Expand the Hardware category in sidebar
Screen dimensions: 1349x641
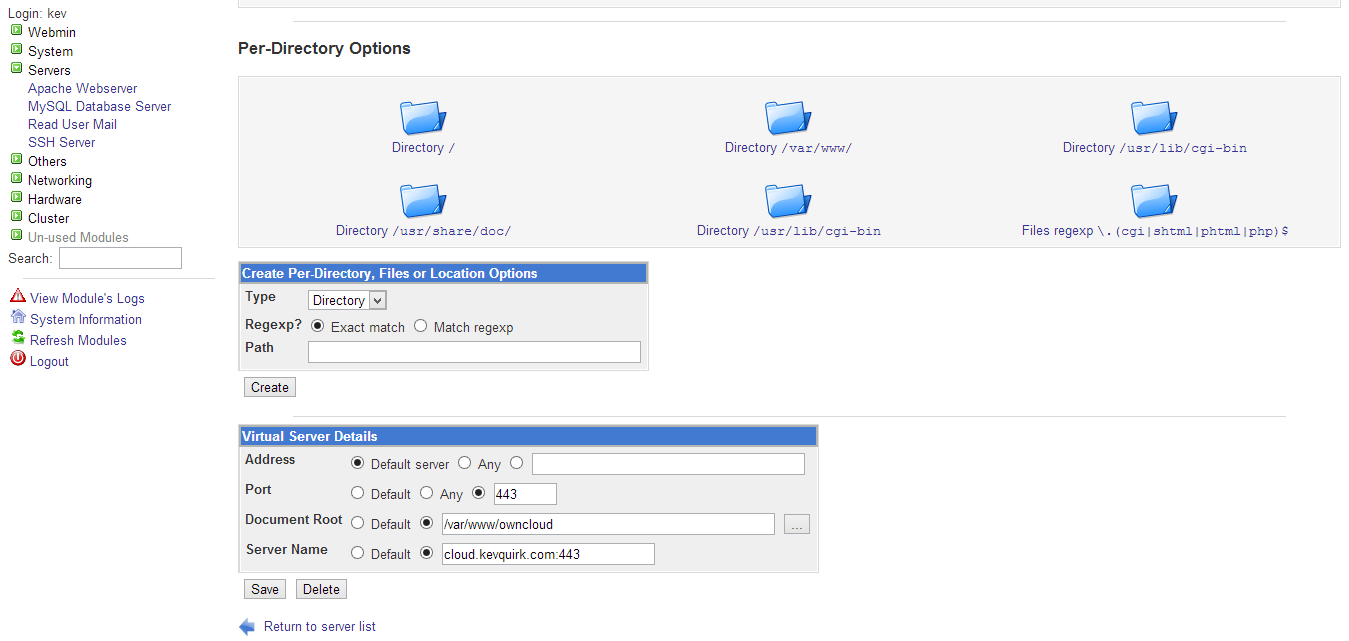pyautogui.click(x=17, y=199)
